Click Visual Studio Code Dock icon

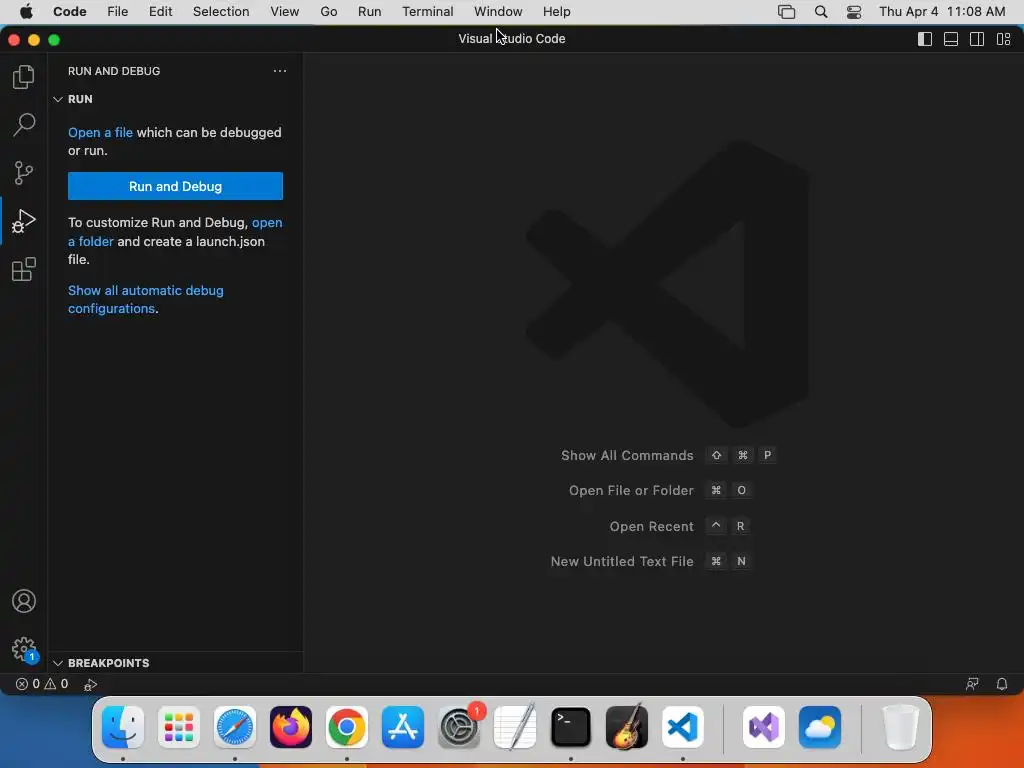tap(682, 727)
